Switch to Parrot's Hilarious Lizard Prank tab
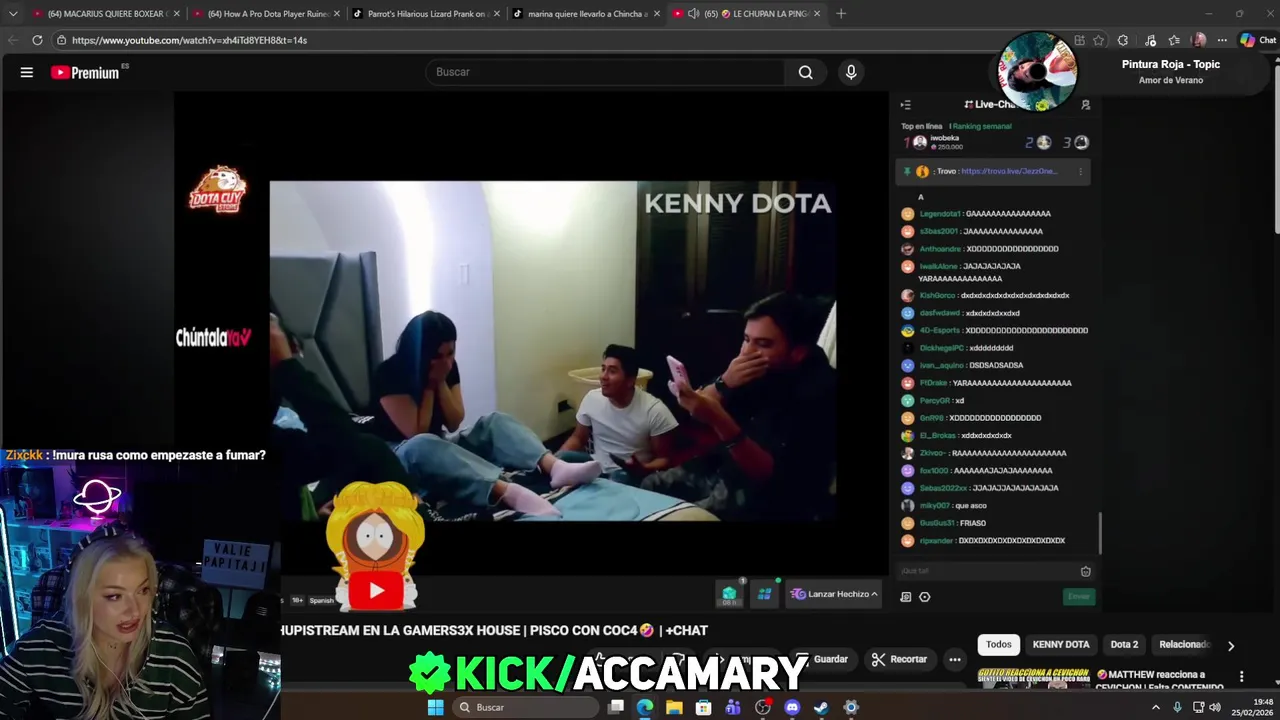This screenshot has width=1280, height=720. click(426, 14)
